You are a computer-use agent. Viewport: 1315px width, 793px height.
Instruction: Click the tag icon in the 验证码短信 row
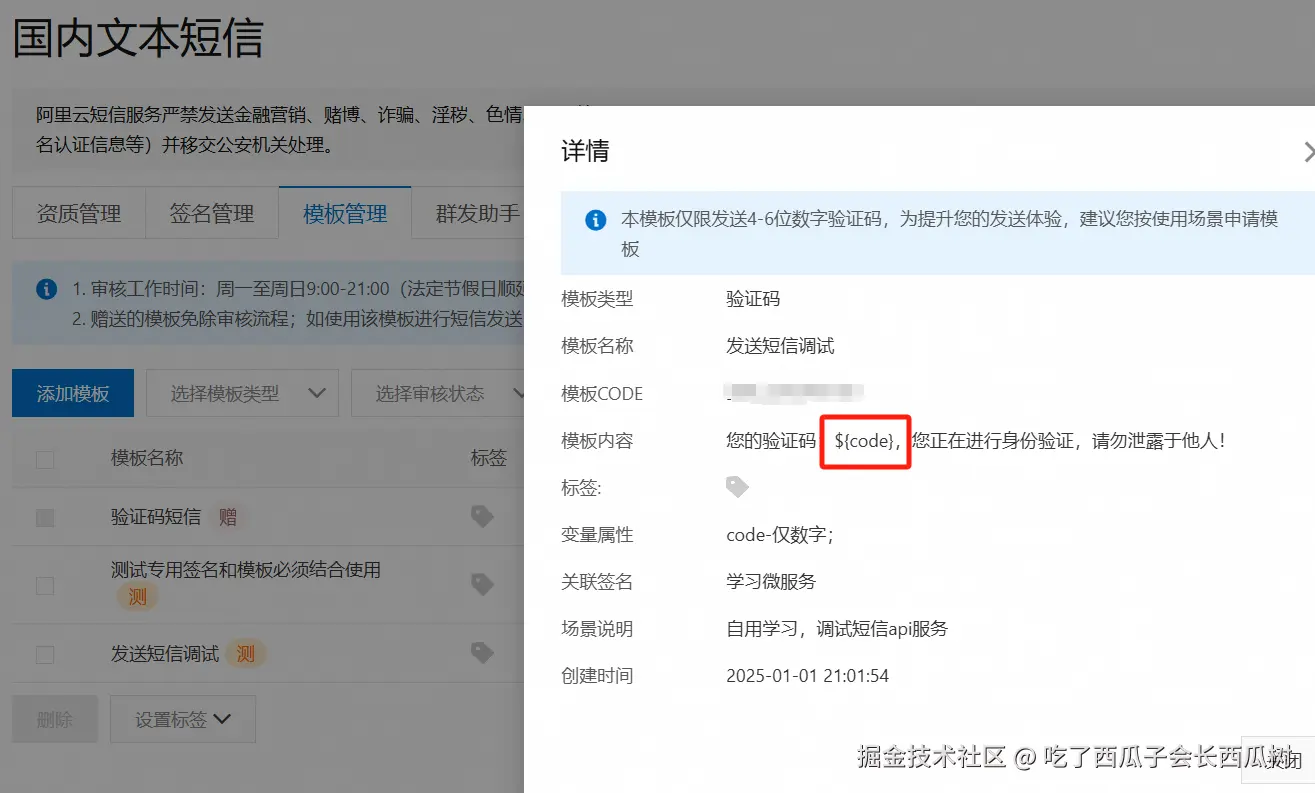click(482, 516)
